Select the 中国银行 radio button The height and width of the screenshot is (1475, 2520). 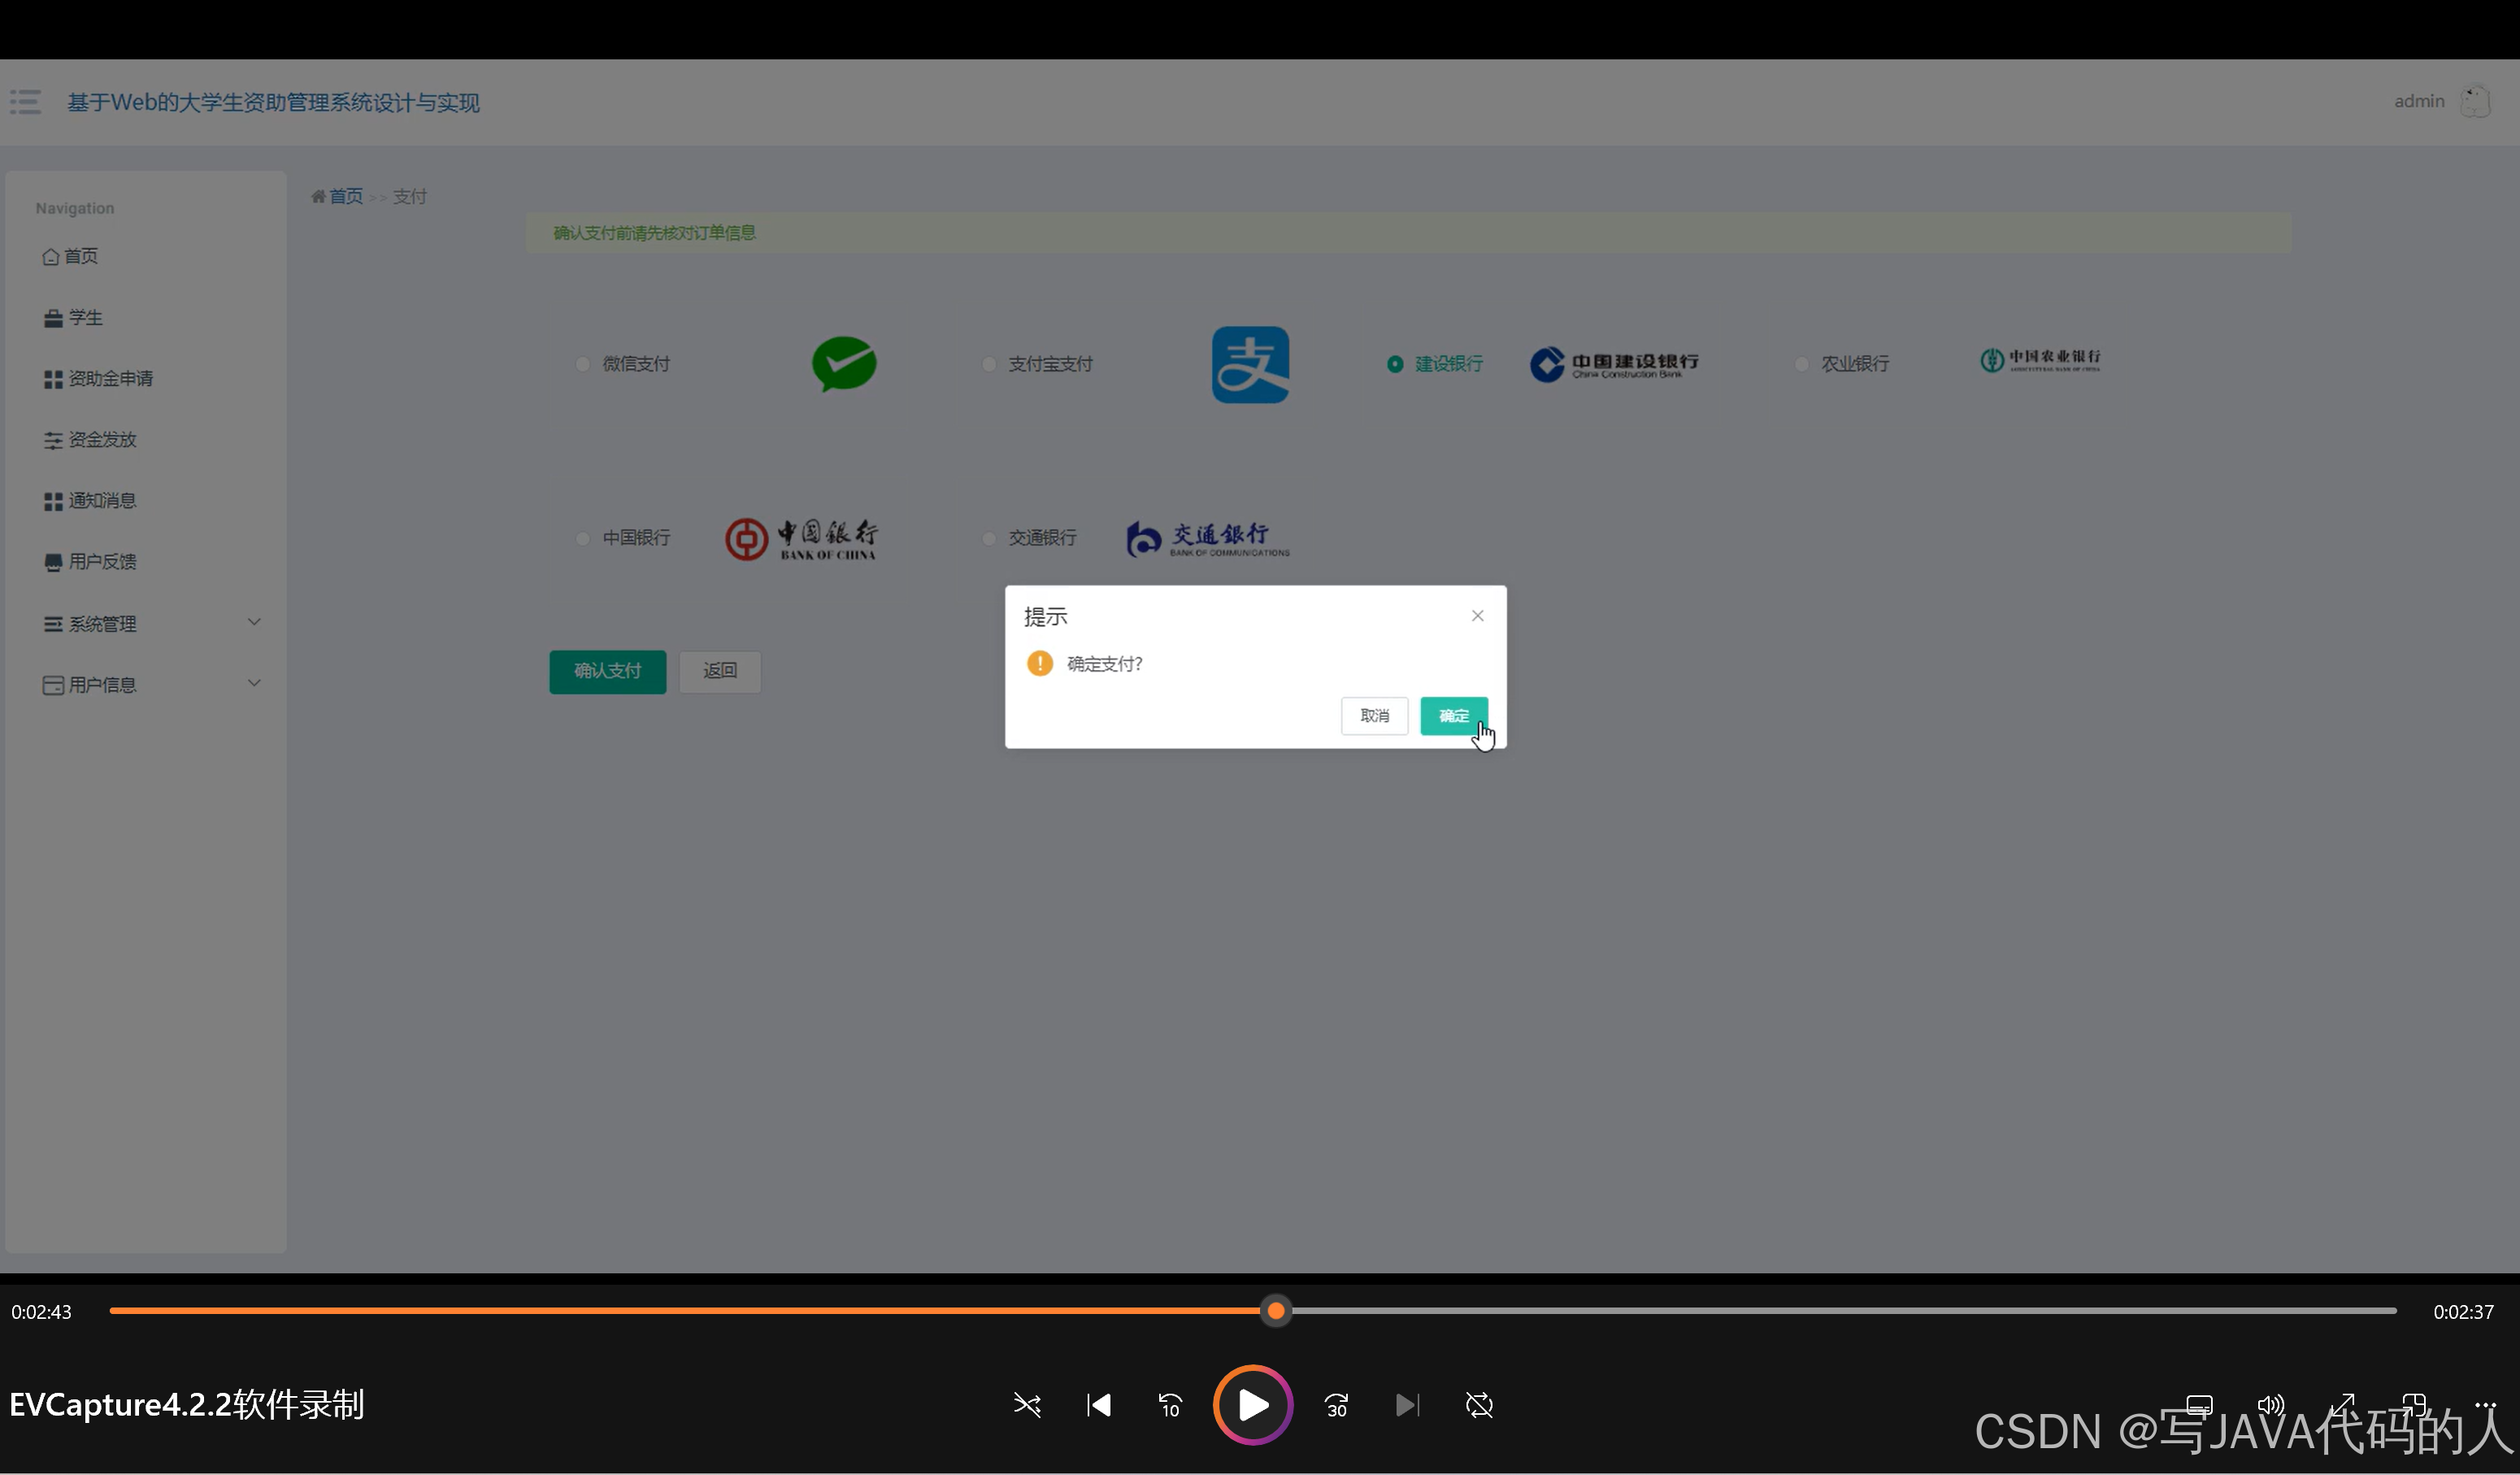click(582, 538)
